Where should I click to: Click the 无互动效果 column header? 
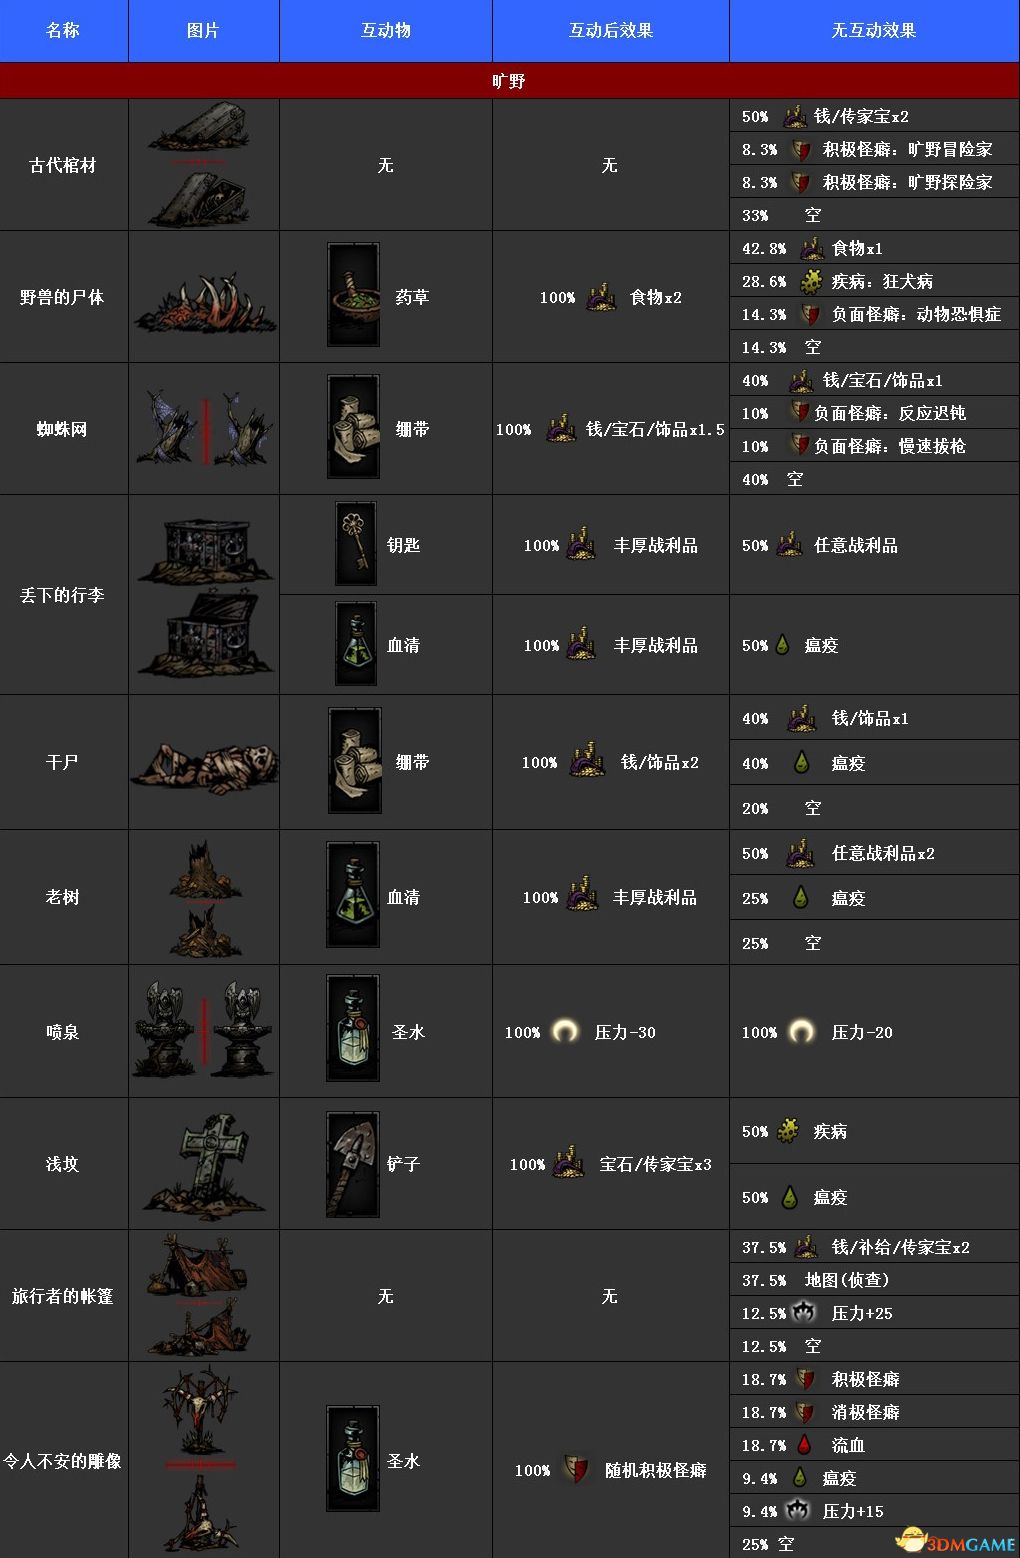874,31
